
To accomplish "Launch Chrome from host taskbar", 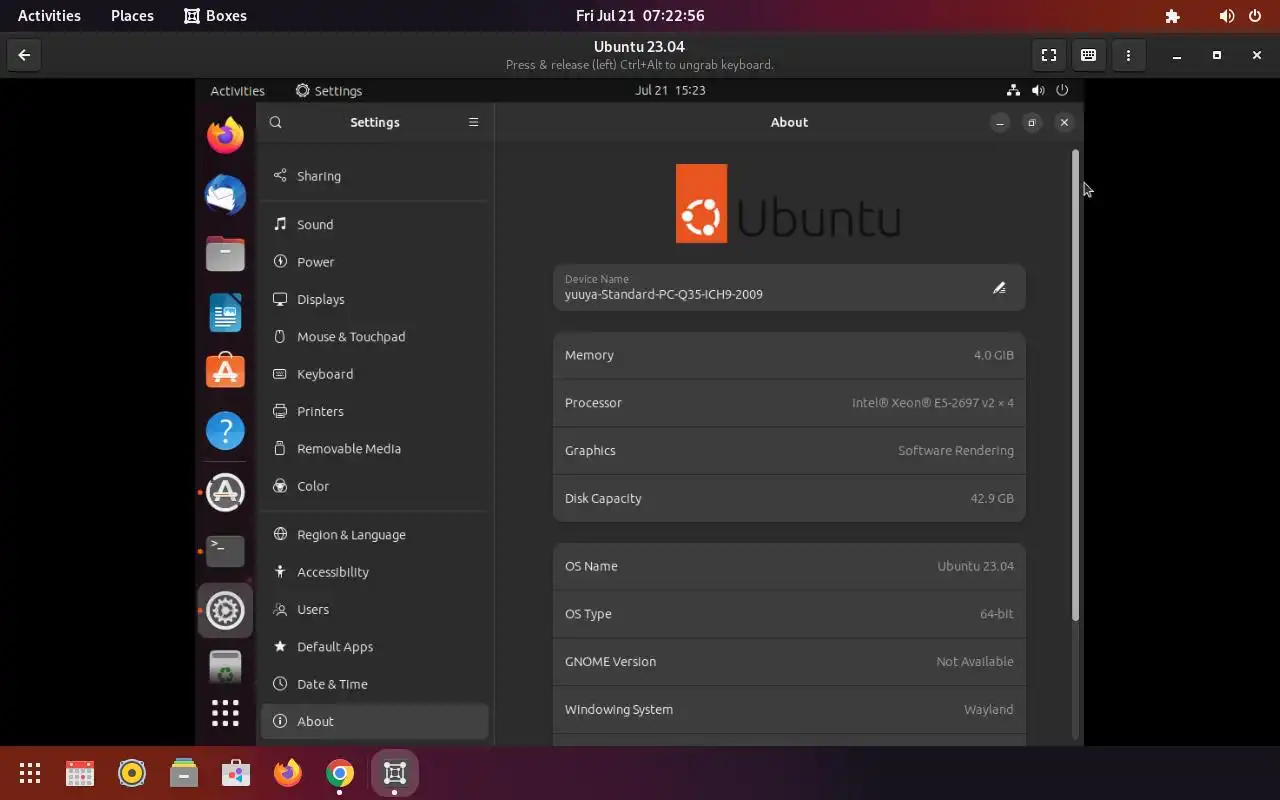I will 340,773.
